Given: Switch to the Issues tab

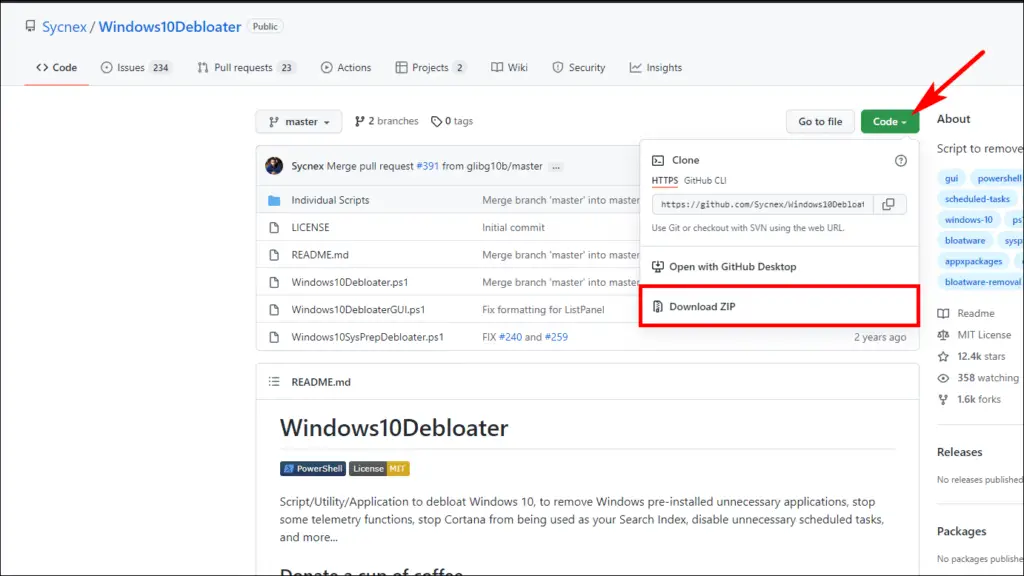Looking at the screenshot, I should [135, 67].
